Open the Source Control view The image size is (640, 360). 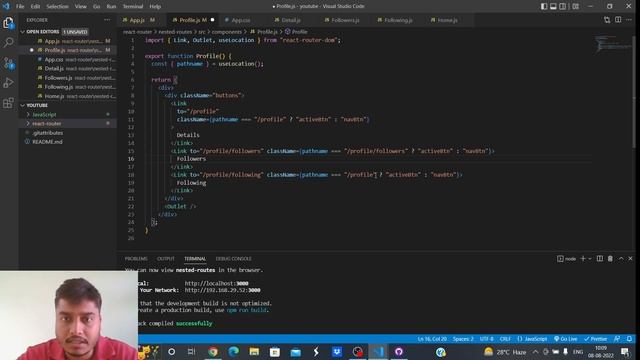pos(8,62)
